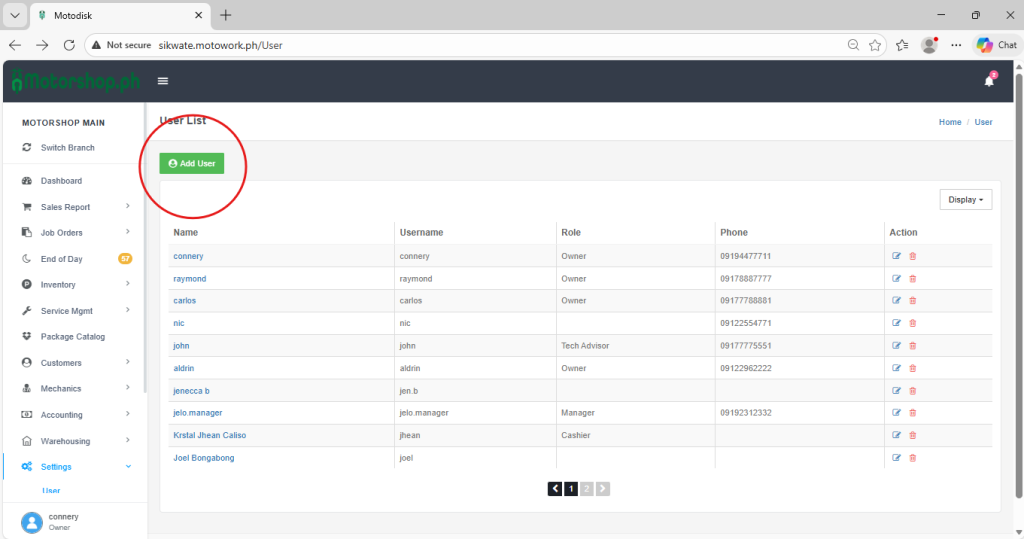Click edit icon for user connery
The height and width of the screenshot is (539, 1024).
(896, 256)
